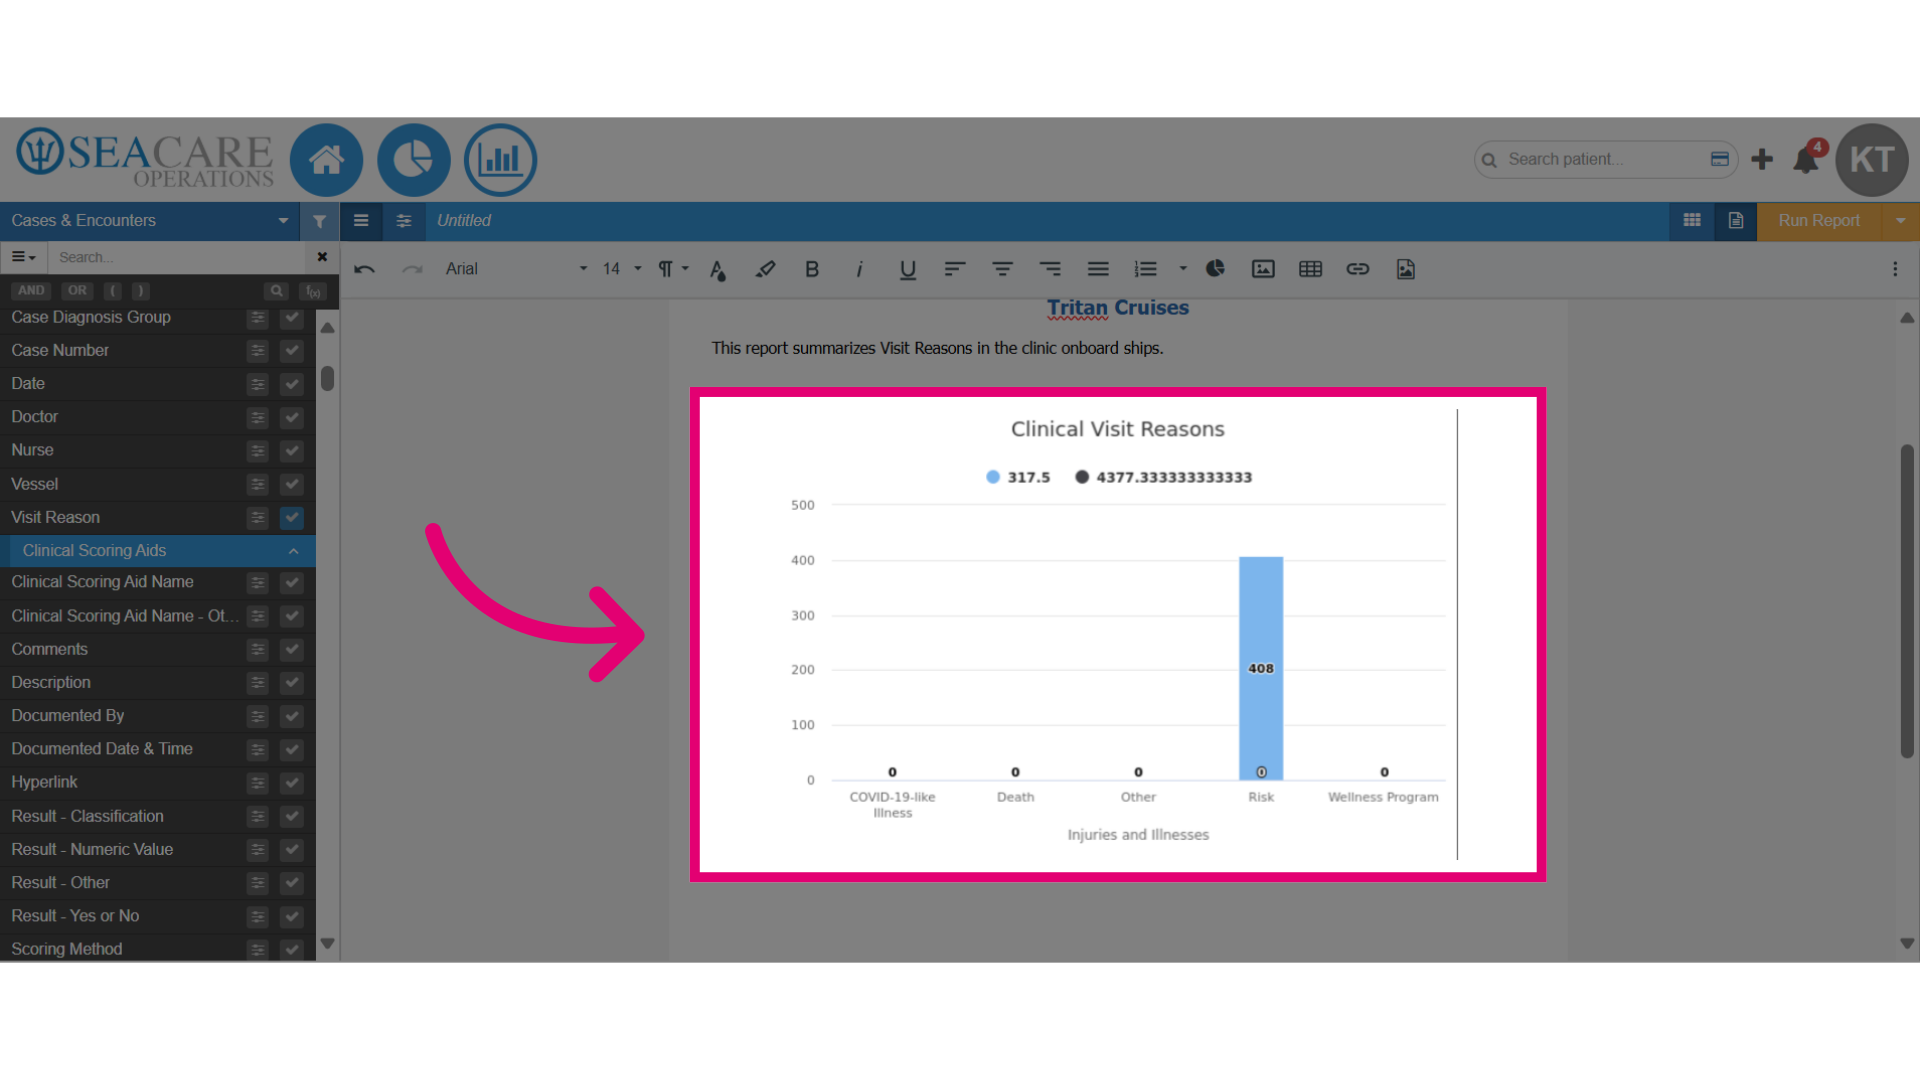Screen dimensions: 1920x1080
Task: Open the KT user avatar menu
Action: click(1871, 160)
